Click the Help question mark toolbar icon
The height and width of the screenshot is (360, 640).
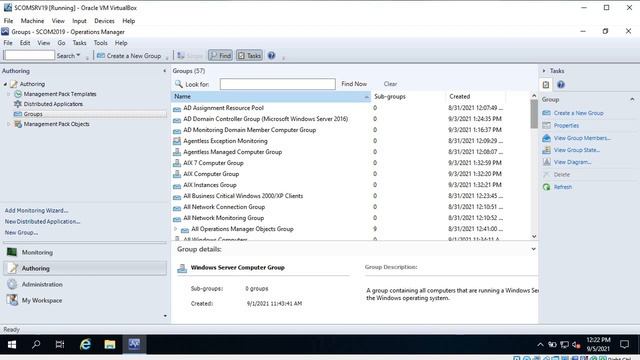pos(271,56)
